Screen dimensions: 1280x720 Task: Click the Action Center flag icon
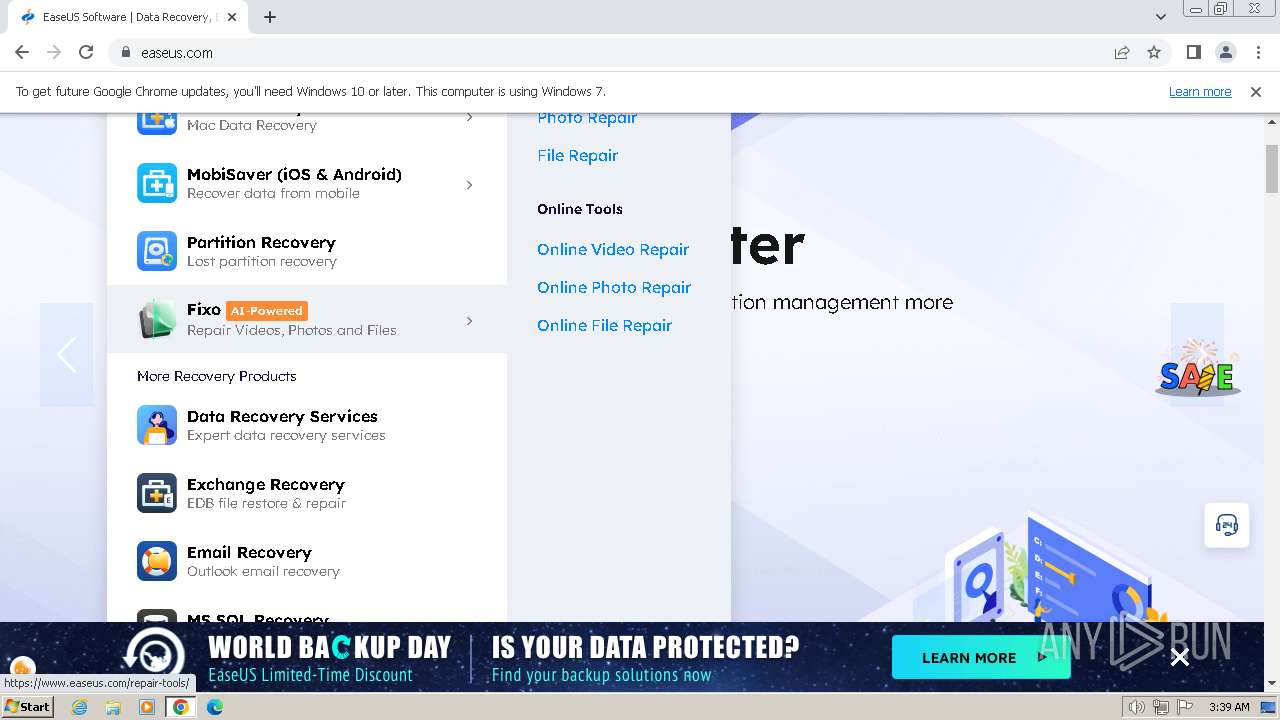click(1184, 707)
